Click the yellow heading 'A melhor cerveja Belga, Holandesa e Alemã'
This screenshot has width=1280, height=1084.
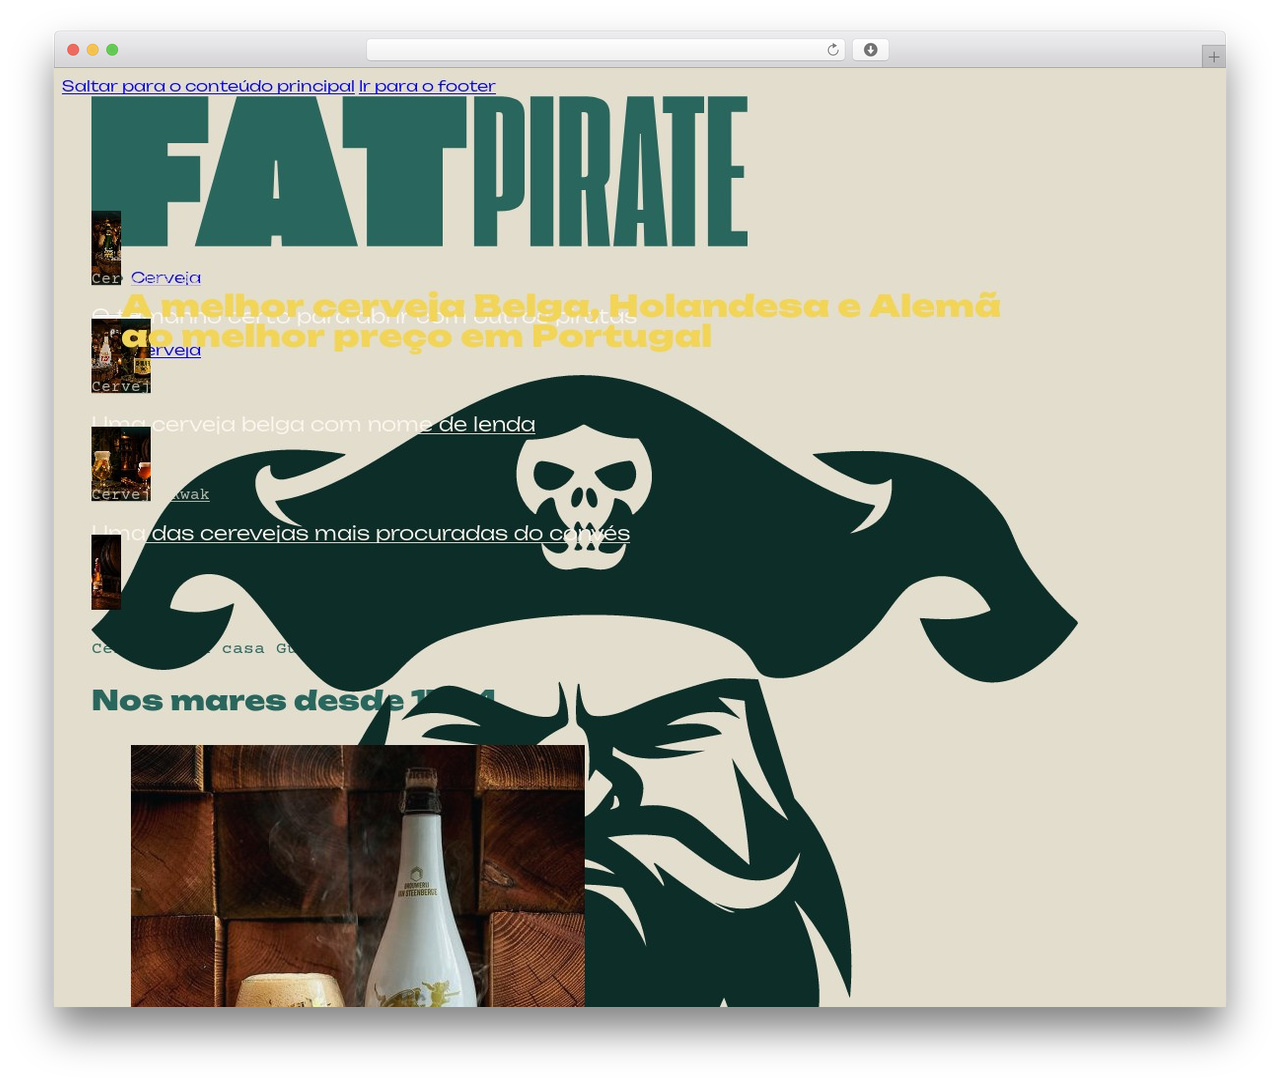[x=561, y=305]
